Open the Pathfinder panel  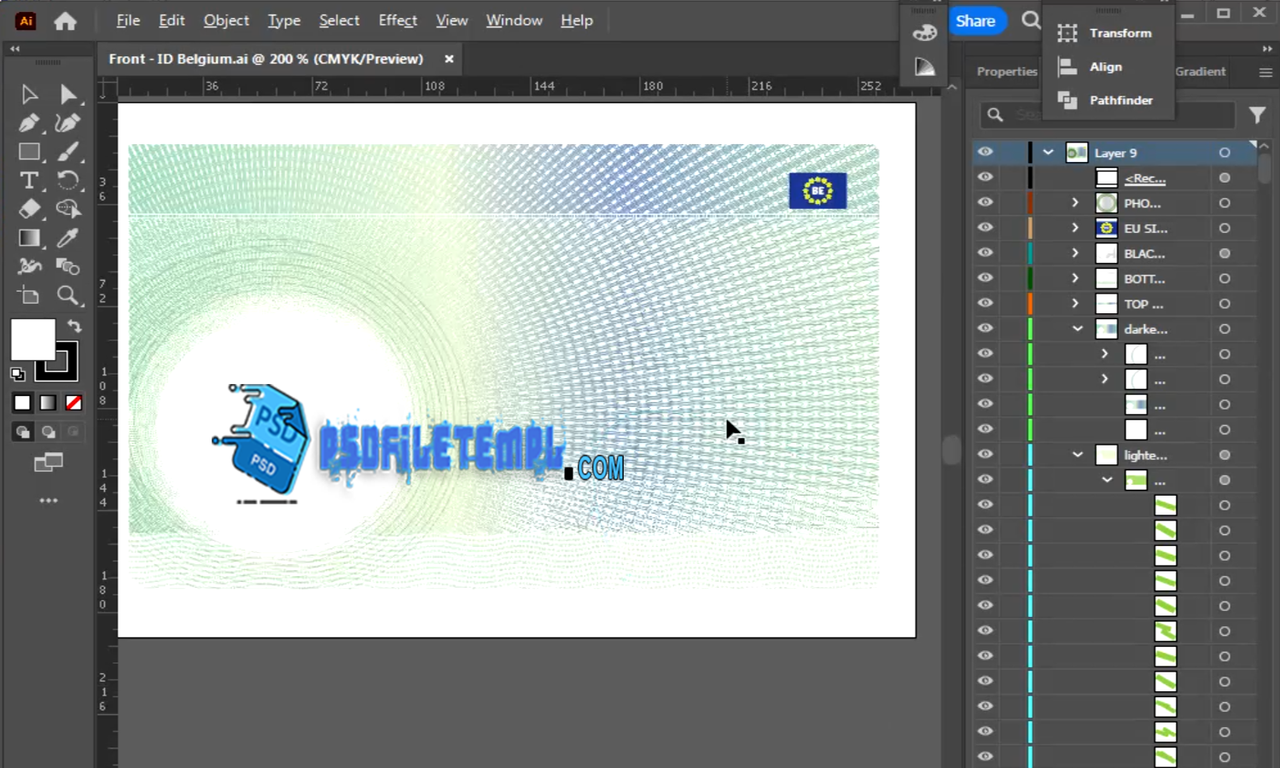coord(1106,100)
